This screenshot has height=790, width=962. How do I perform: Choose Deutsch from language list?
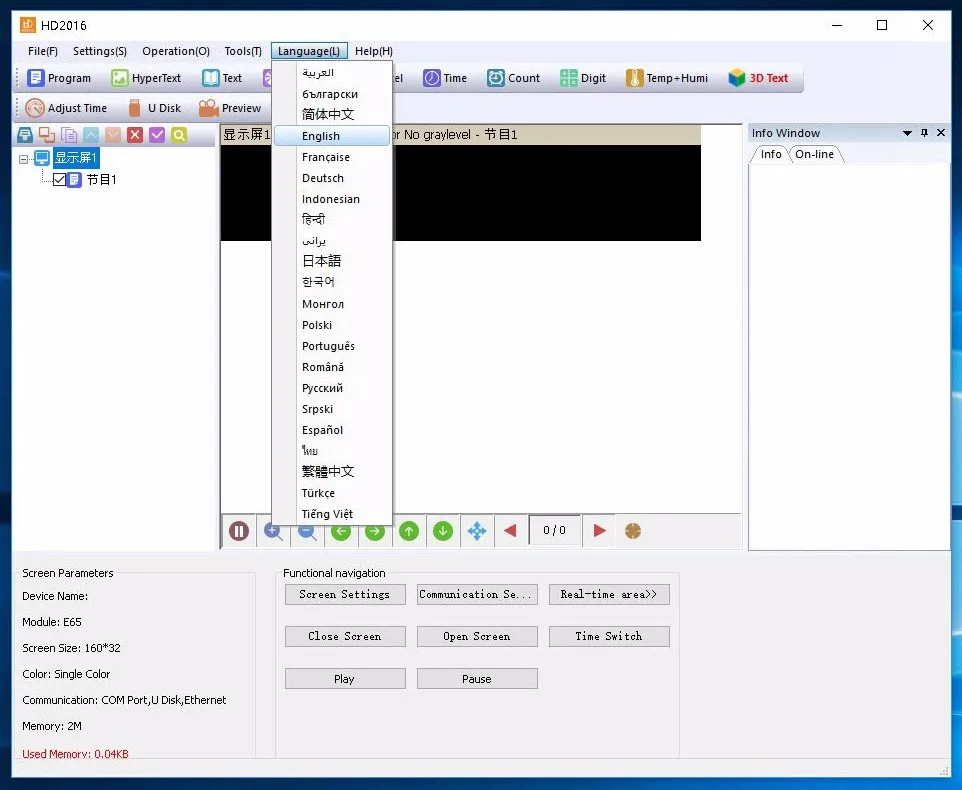[x=331, y=178]
